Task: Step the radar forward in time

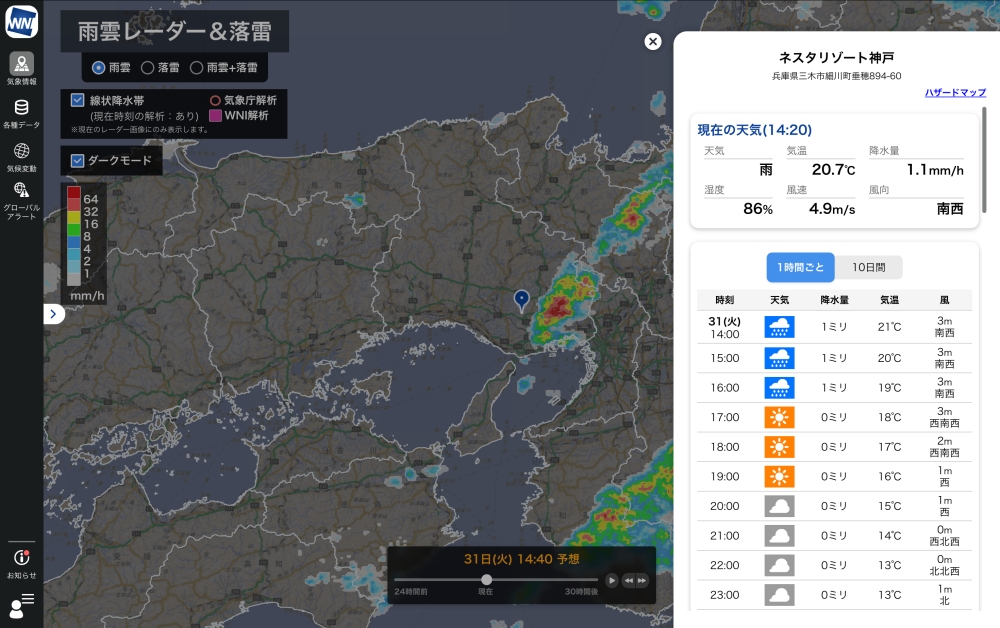Action: (x=642, y=580)
